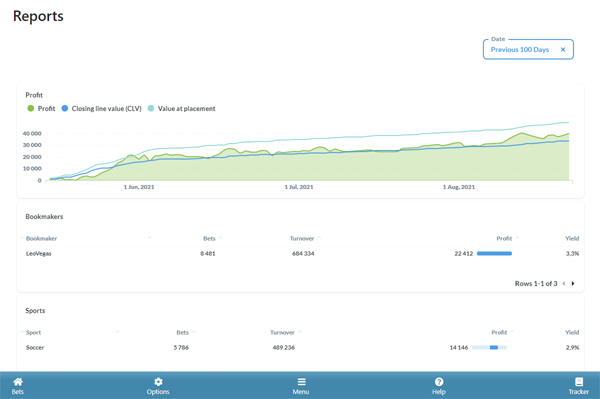Sort bookmakers table by Turnover column

pyautogui.click(x=302, y=238)
